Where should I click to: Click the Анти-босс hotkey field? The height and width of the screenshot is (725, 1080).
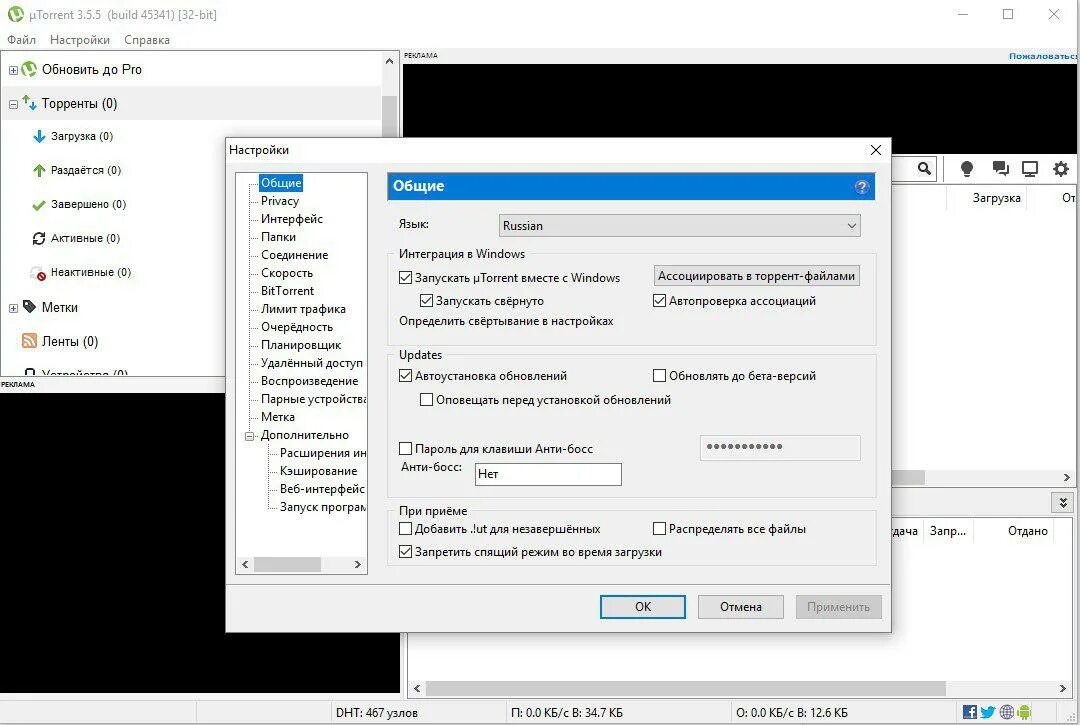(x=548, y=474)
